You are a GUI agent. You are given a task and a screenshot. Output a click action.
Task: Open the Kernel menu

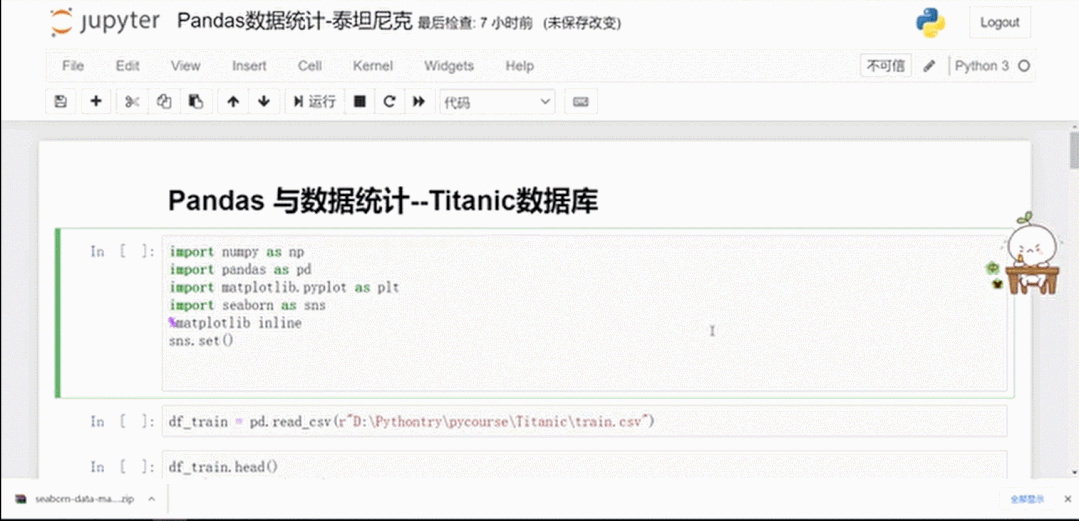[x=373, y=66]
